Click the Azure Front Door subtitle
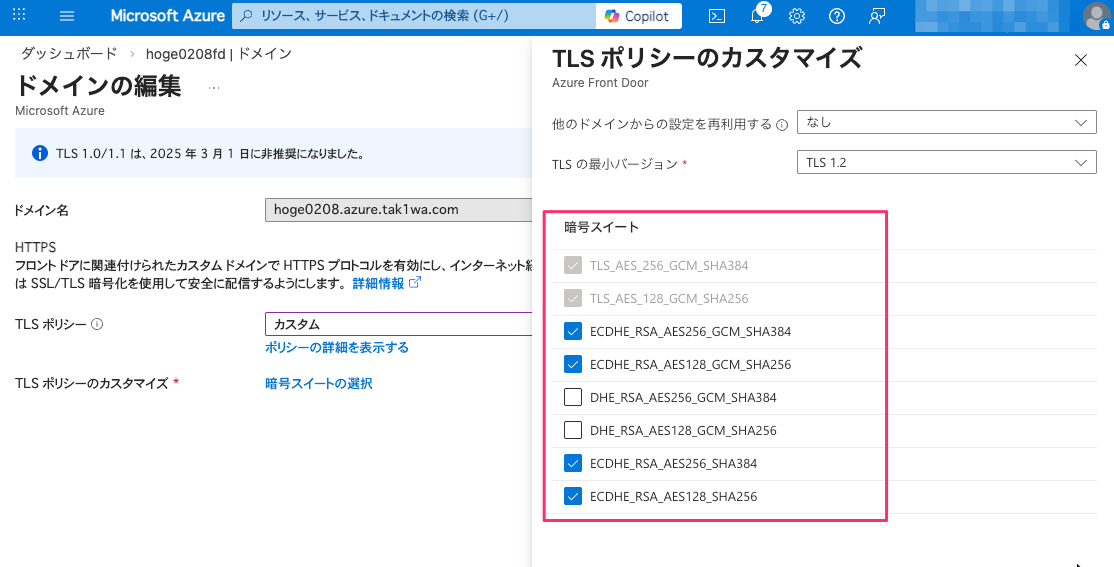The image size is (1114, 567). 600,83
